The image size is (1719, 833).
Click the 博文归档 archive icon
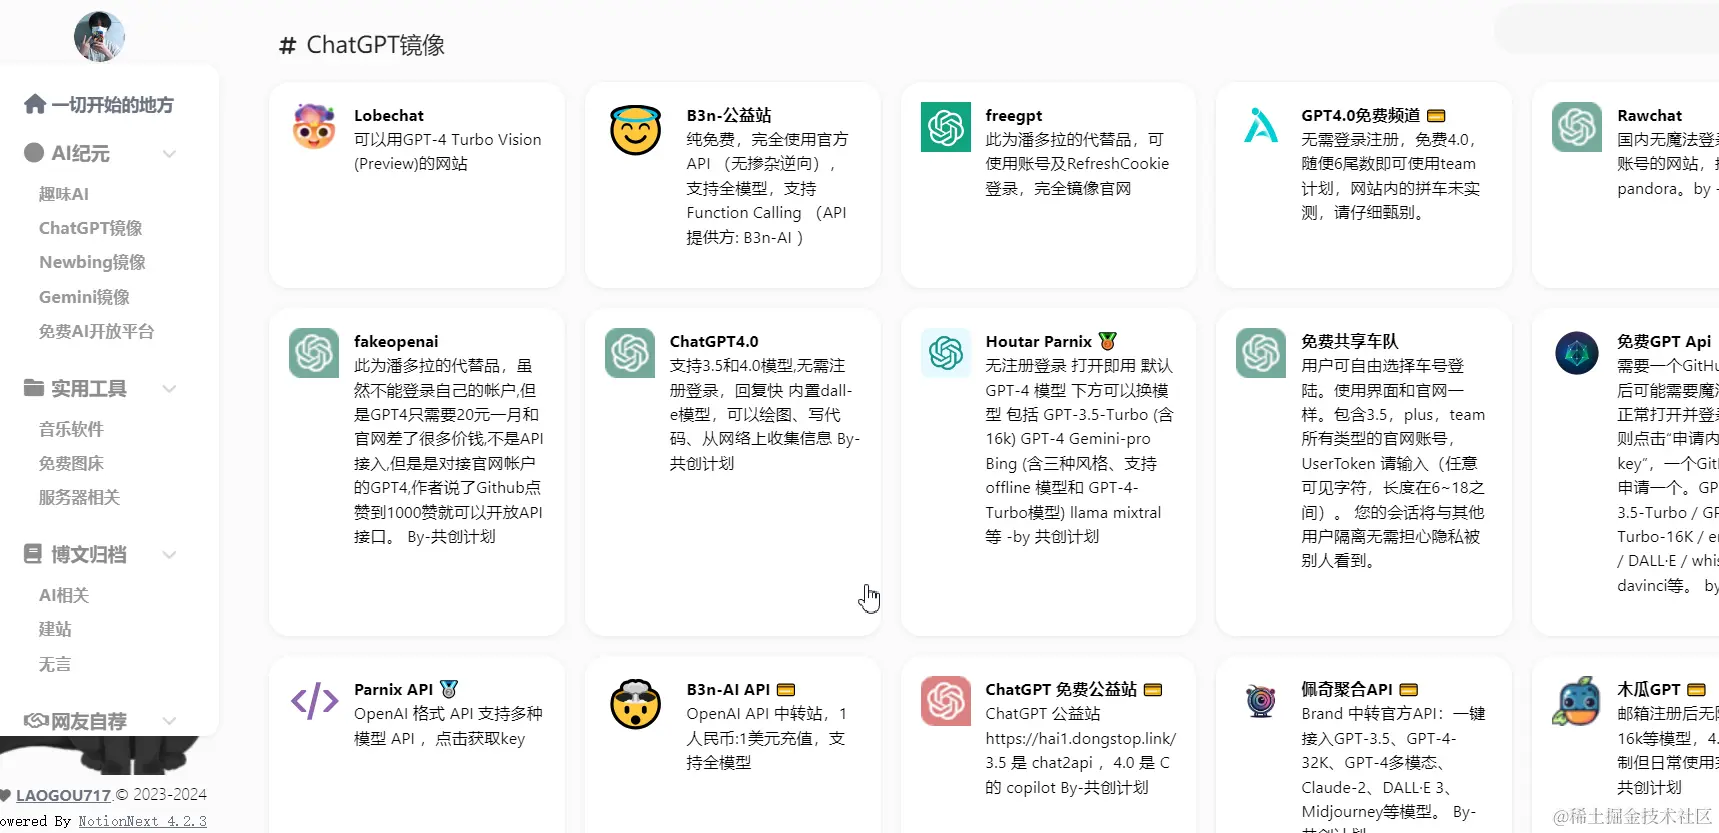click(x=33, y=553)
